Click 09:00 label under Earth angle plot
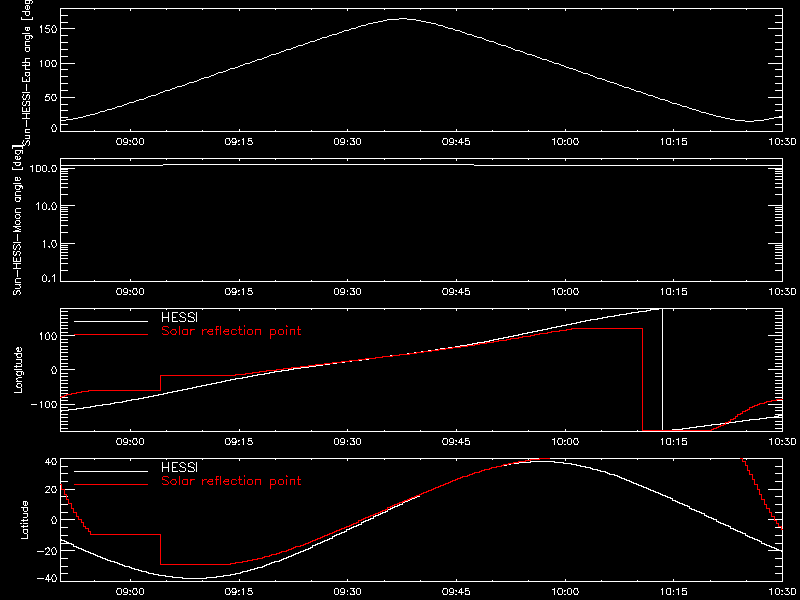Image resolution: width=800 pixels, height=600 pixels. click(x=131, y=142)
